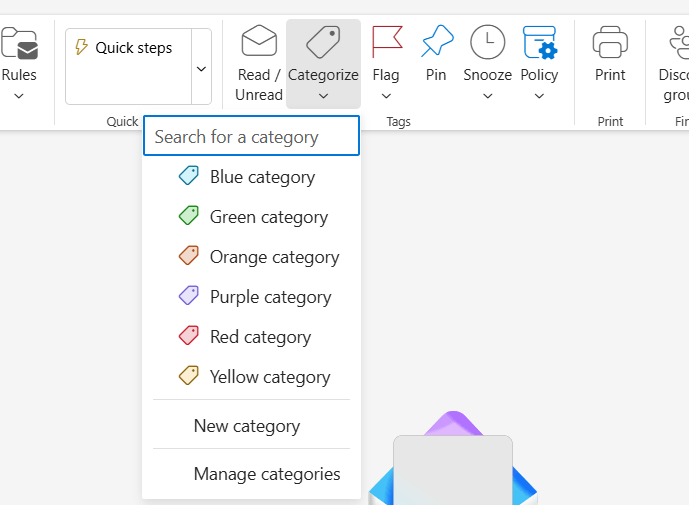Click the yellow tag icon
The width and height of the screenshot is (689, 505).
(189, 375)
